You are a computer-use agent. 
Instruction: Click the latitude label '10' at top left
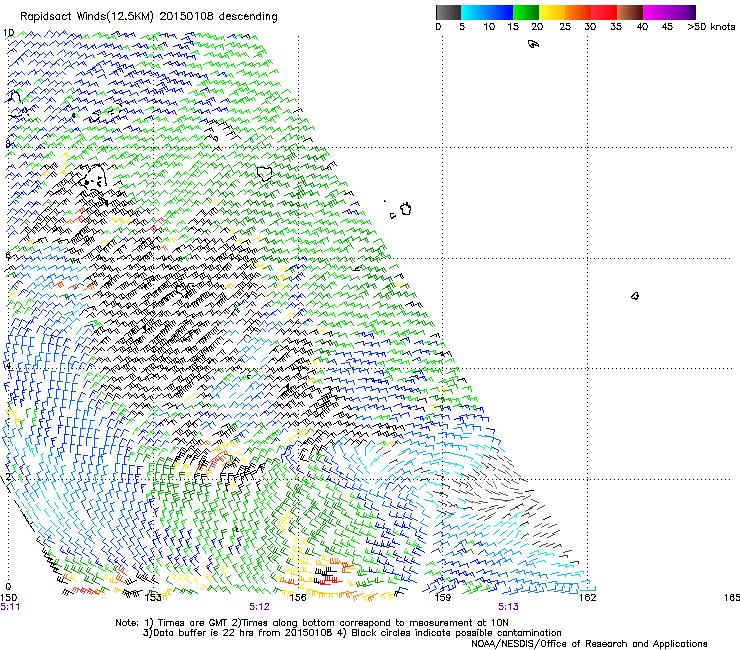coord(9,33)
